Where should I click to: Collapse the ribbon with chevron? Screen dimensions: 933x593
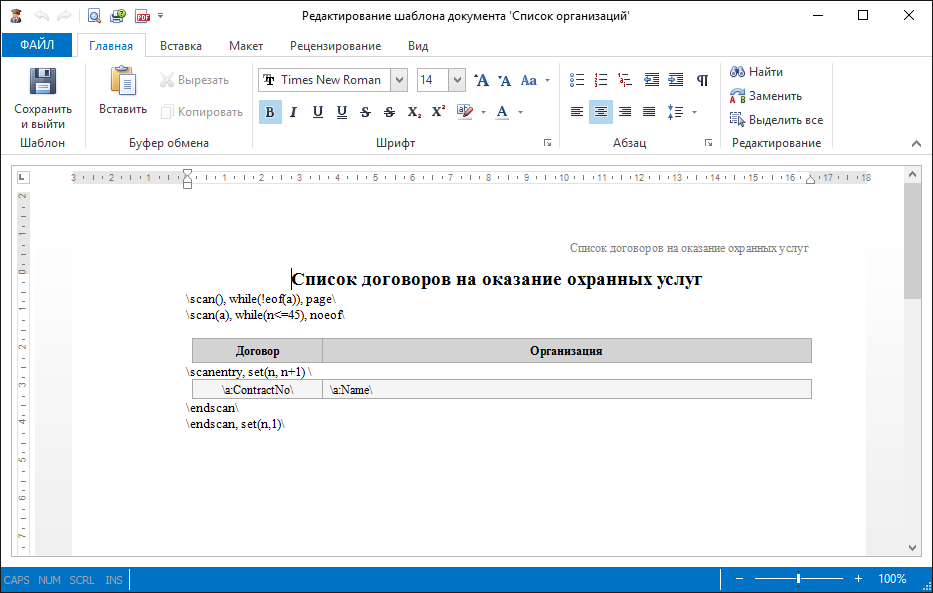pos(916,143)
